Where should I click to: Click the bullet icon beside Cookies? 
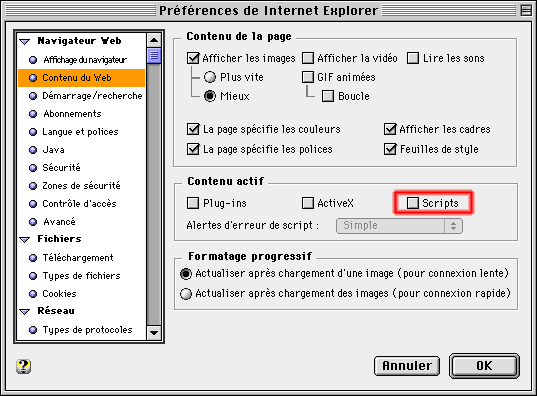click(33, 294)
